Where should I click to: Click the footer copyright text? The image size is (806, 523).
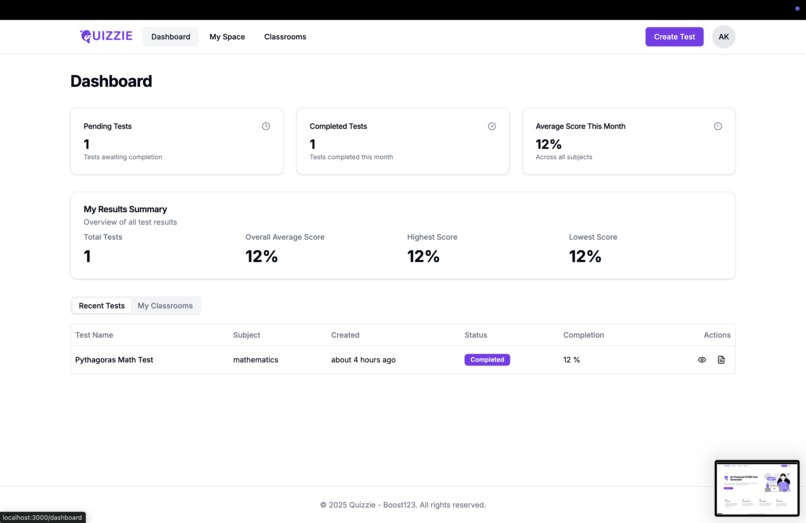click(402, 505)
